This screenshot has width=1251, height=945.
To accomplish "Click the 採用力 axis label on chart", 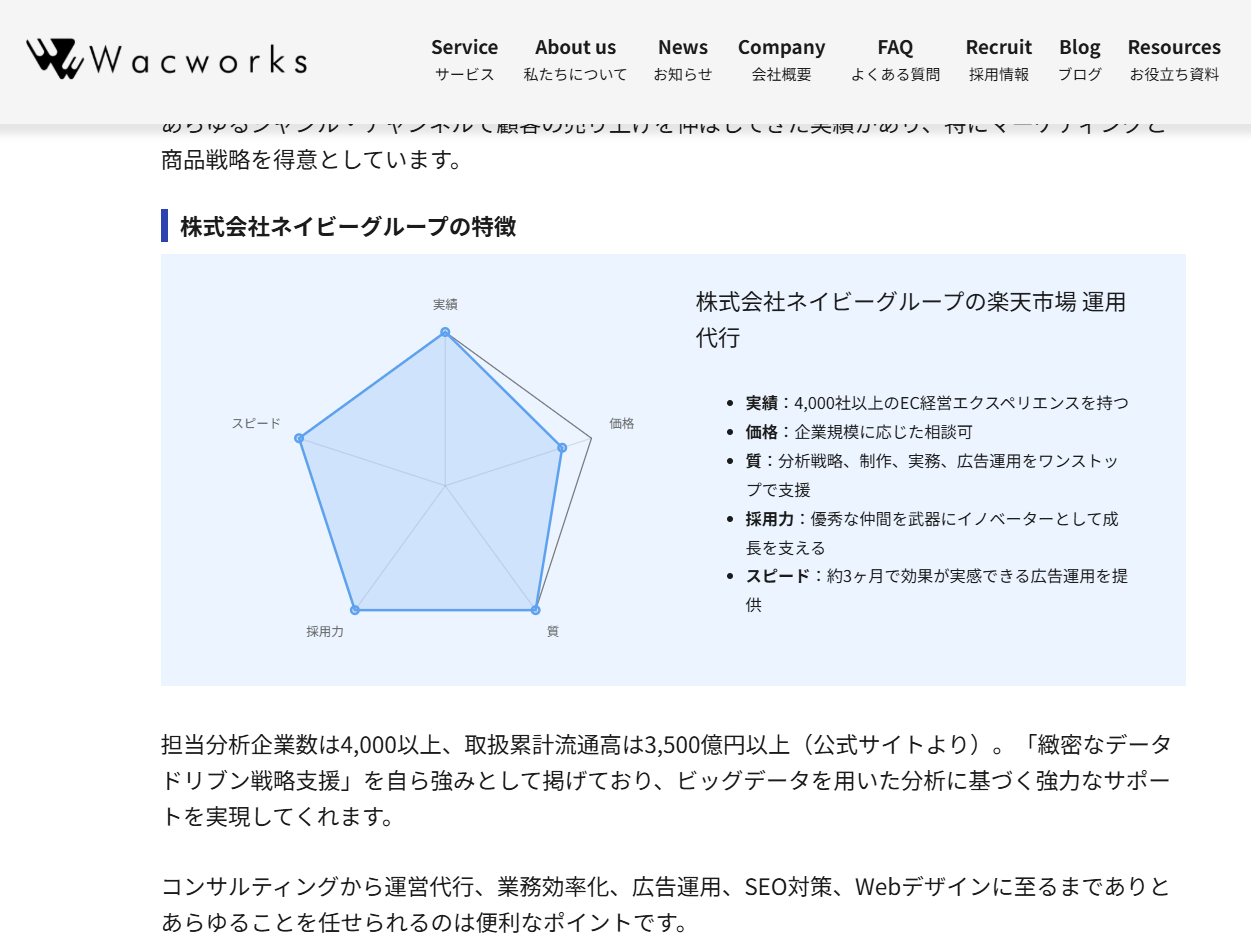I will point(325,632).
